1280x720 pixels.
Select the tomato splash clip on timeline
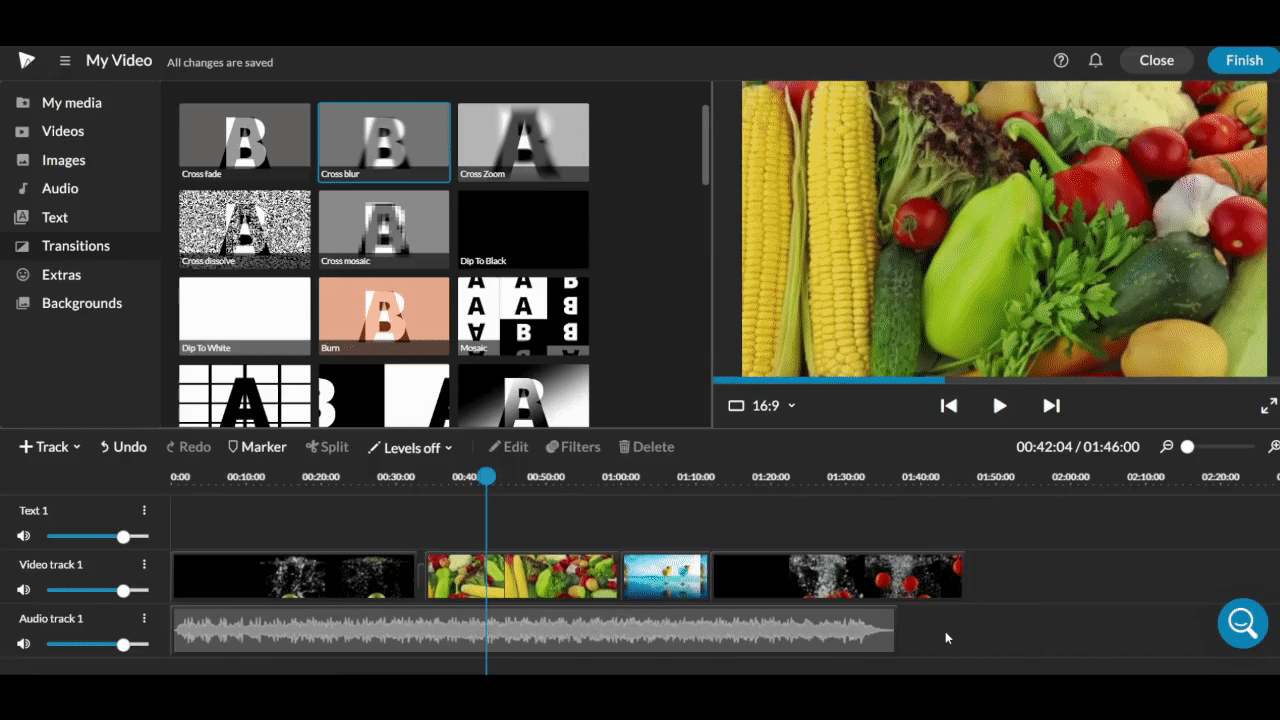coord(838,577)
